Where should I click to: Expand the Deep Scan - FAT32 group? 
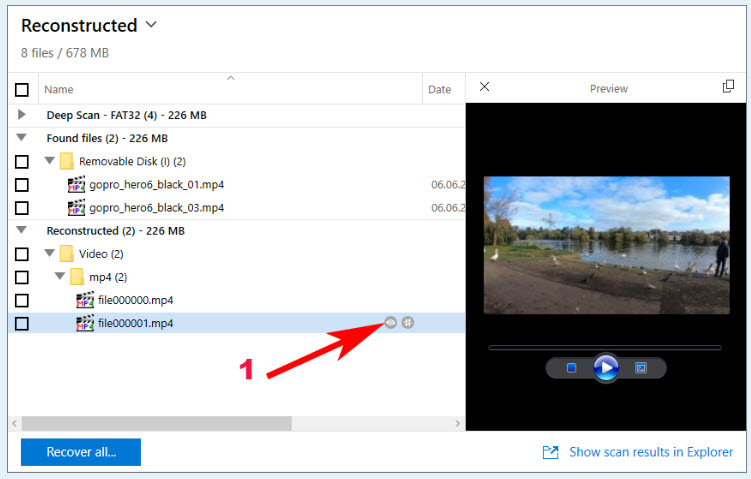22,115
